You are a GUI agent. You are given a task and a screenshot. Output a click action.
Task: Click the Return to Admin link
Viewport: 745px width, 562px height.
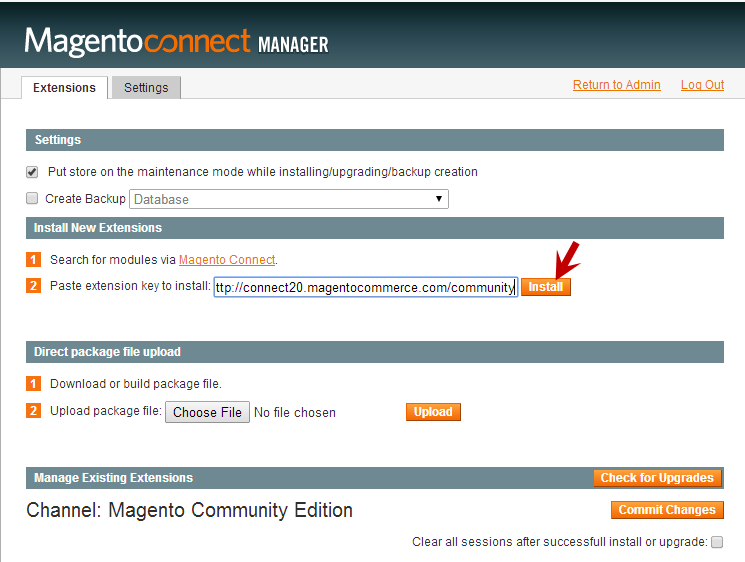616,85
